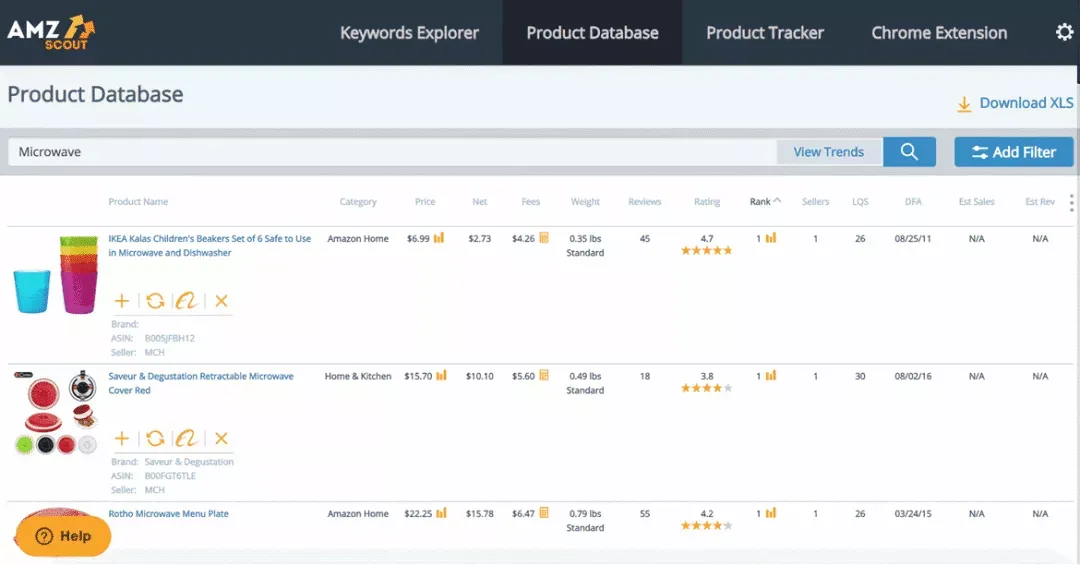Click the Microwave search input field
The height and width of the screenshot is (565, 1080).
click(x=392, y=152)
